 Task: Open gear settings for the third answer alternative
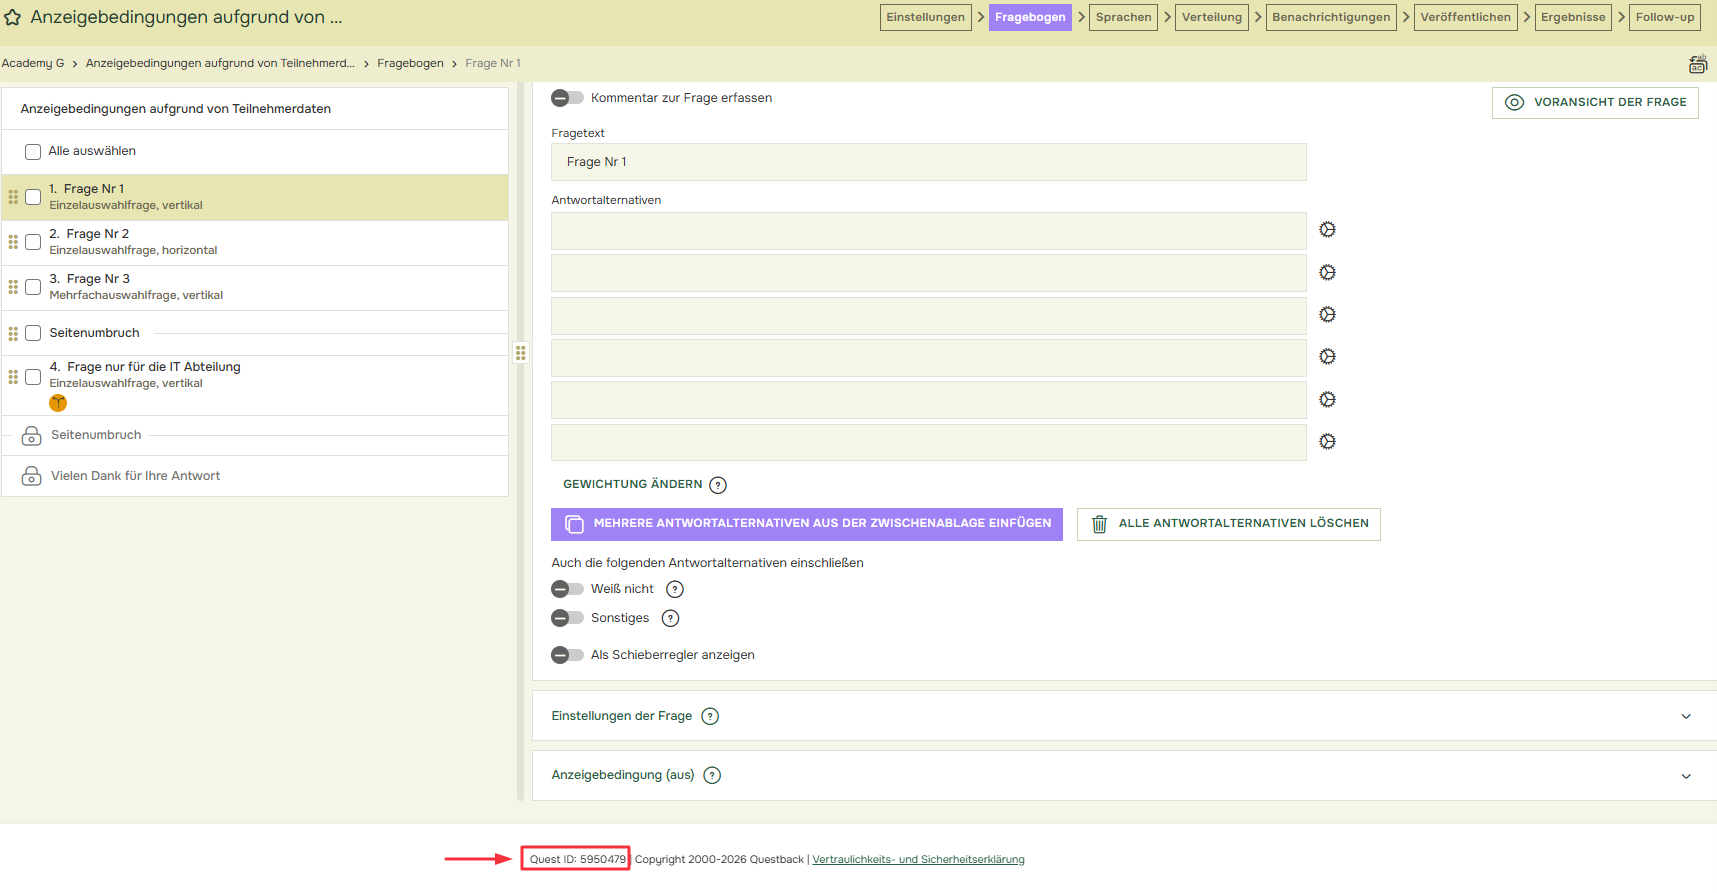tap(1327, 315)
